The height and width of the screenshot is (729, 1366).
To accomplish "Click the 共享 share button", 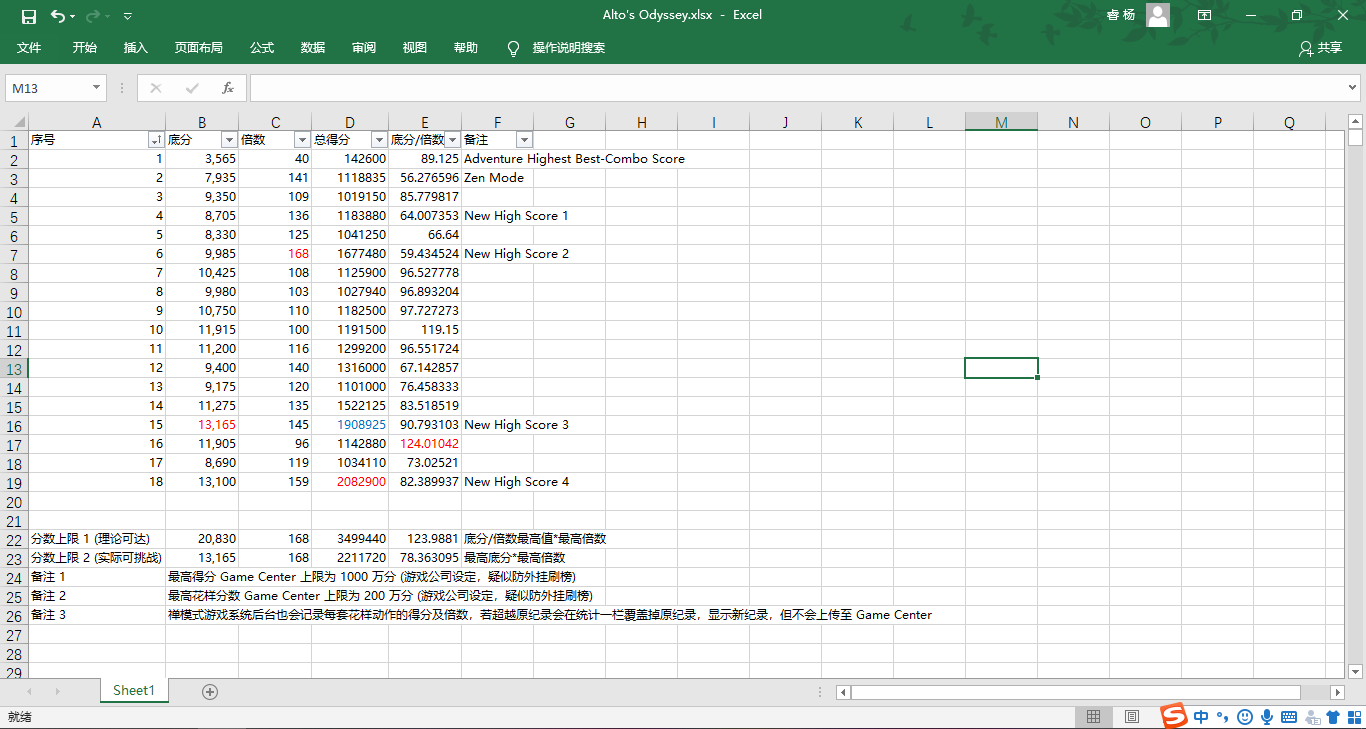I will pos(1321,48).
